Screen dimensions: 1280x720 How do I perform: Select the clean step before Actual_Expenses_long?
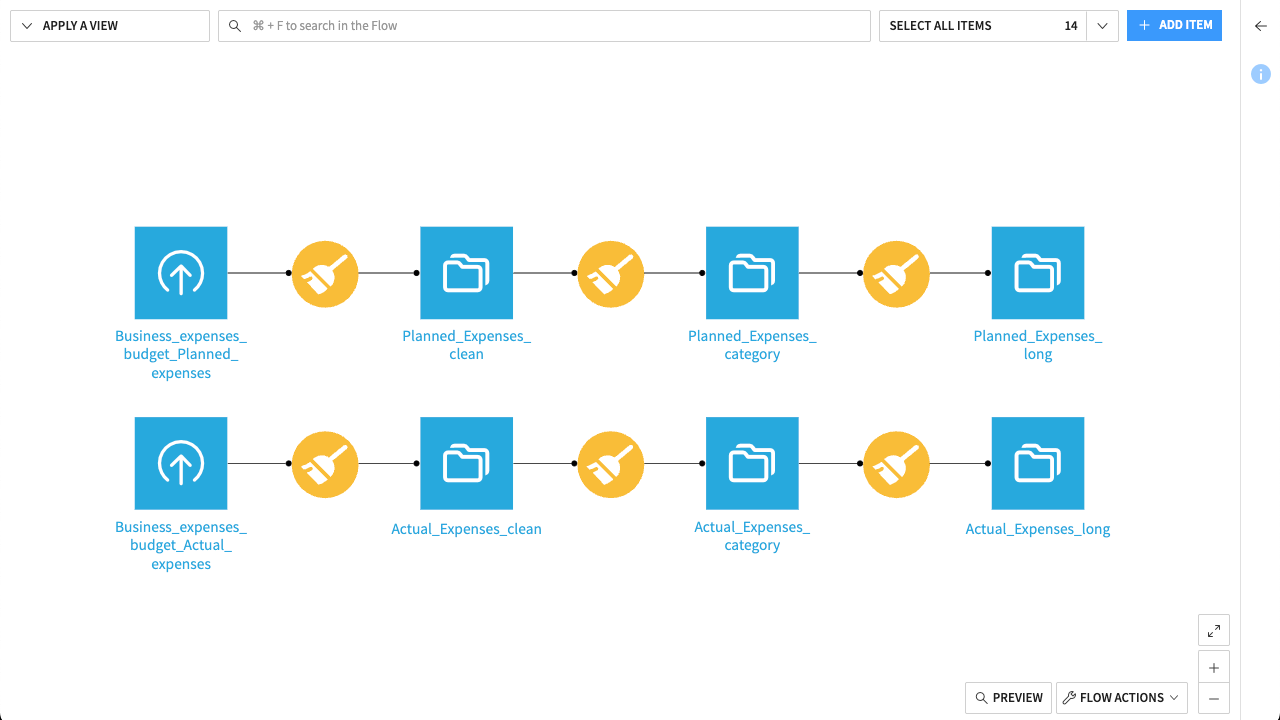[x=896, y=463]
